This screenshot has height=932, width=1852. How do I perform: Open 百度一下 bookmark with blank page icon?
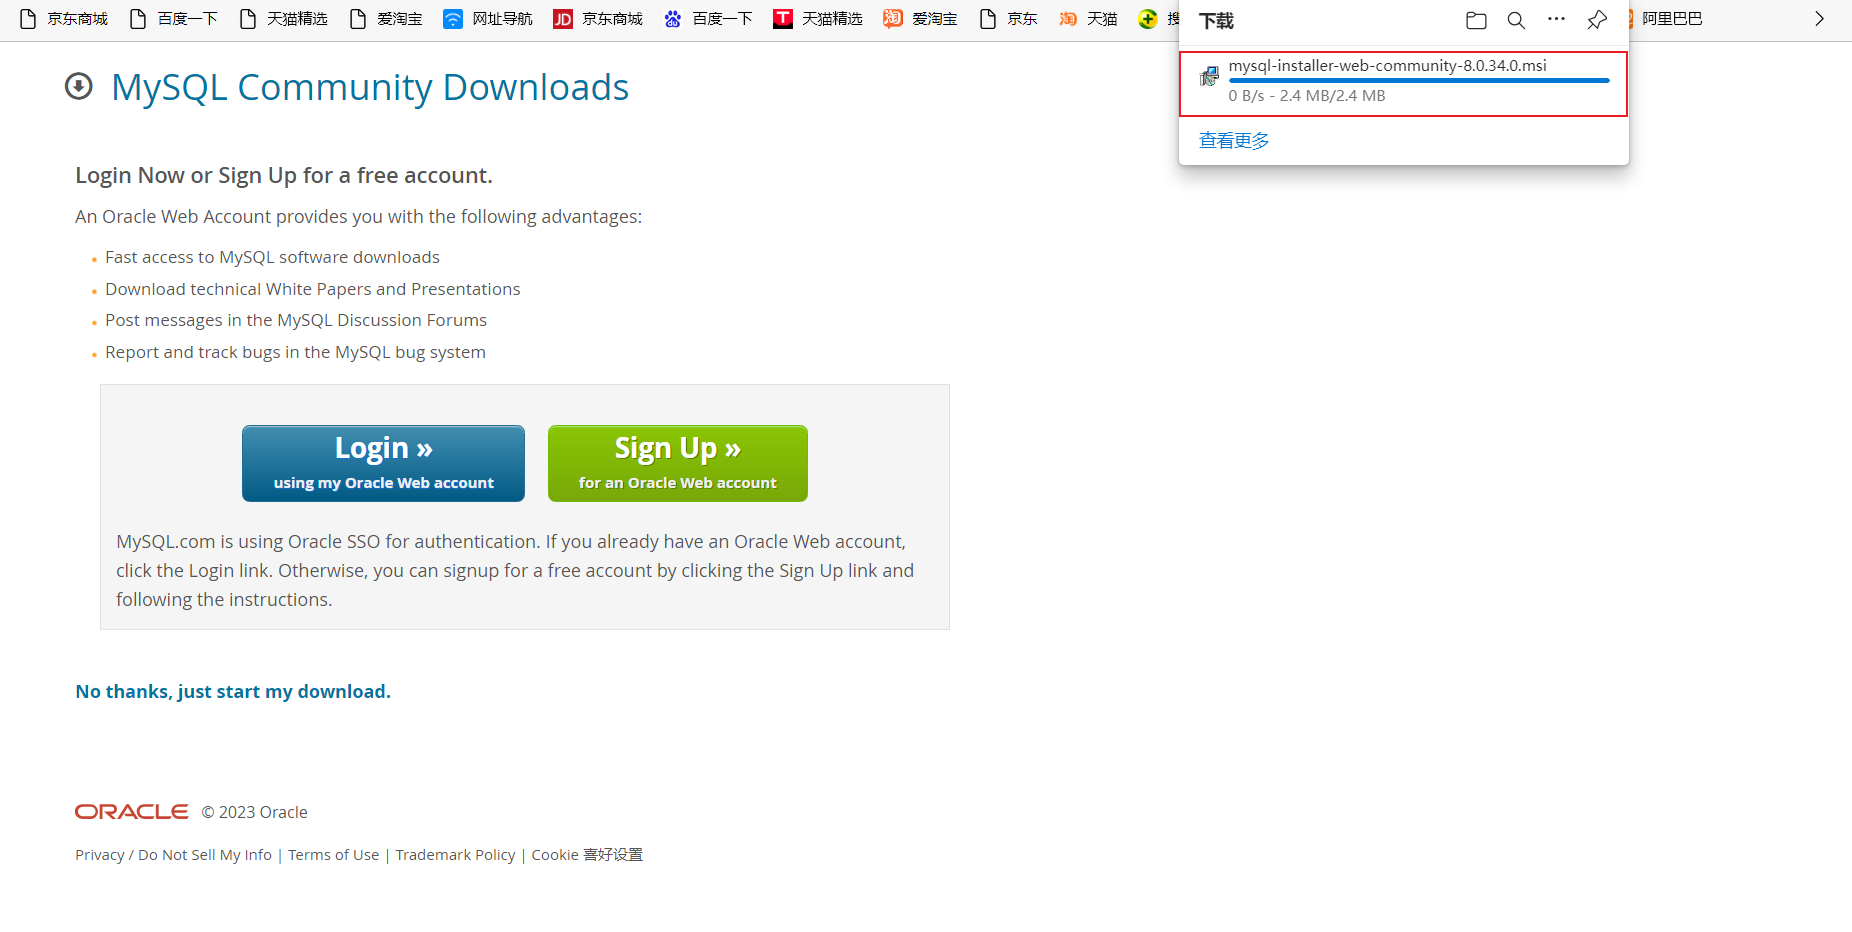[173, 19]
